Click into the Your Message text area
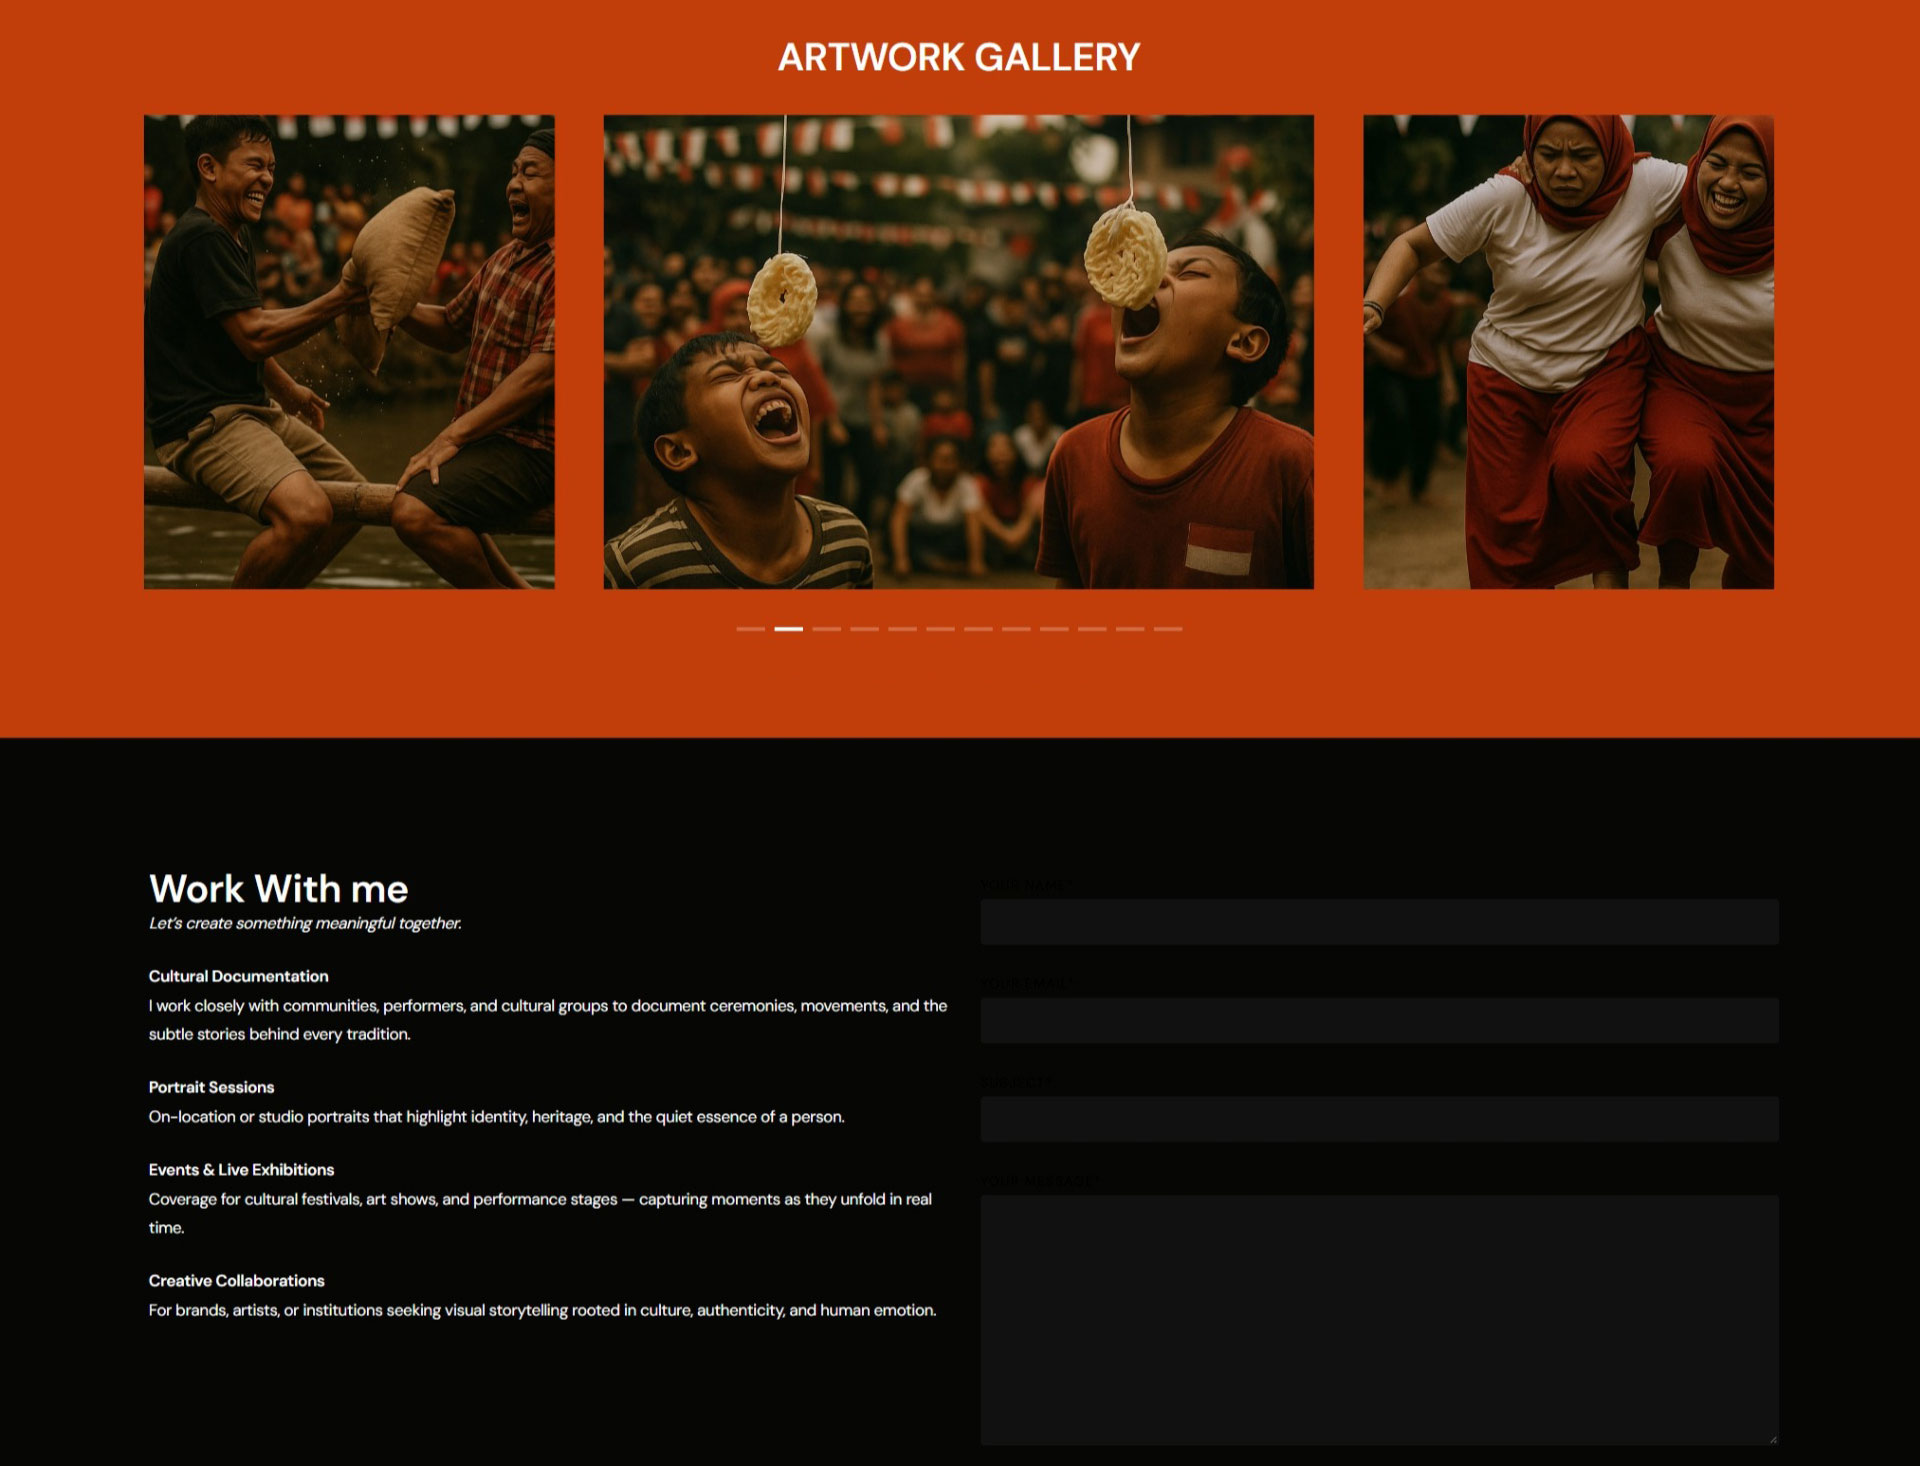 [x=1379, y=1320]
